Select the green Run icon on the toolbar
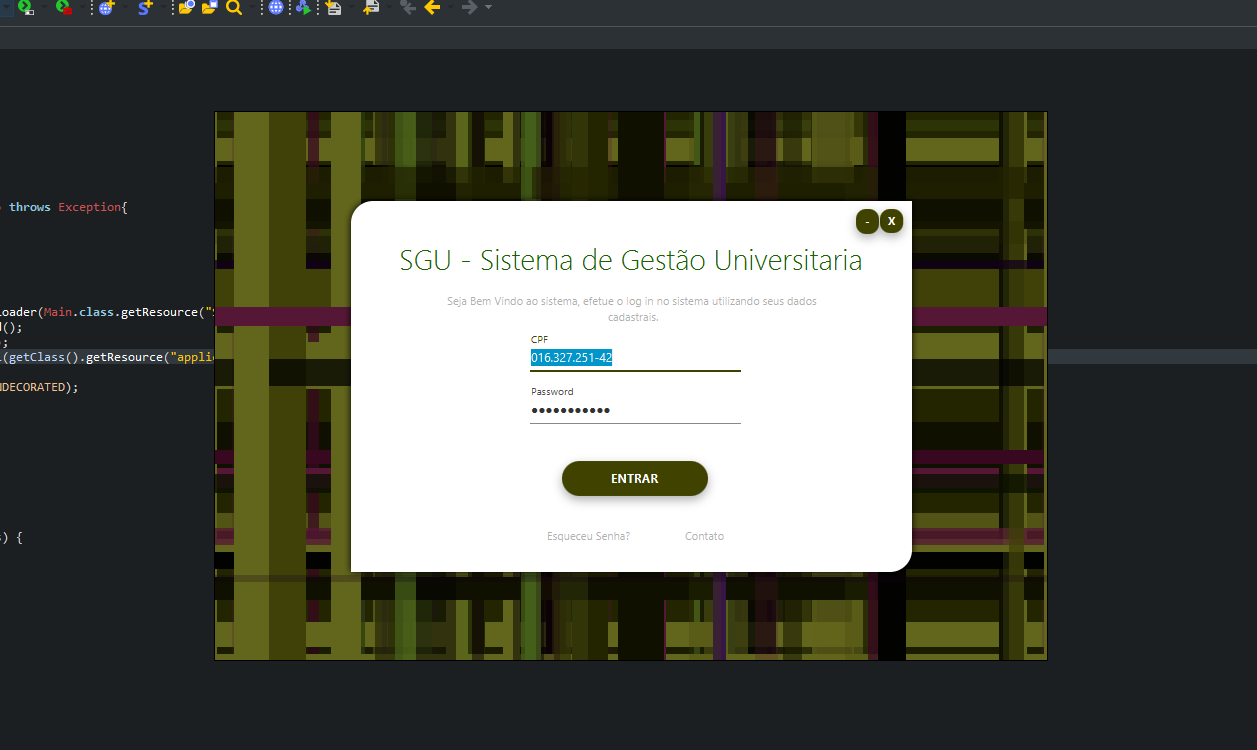 23,8
